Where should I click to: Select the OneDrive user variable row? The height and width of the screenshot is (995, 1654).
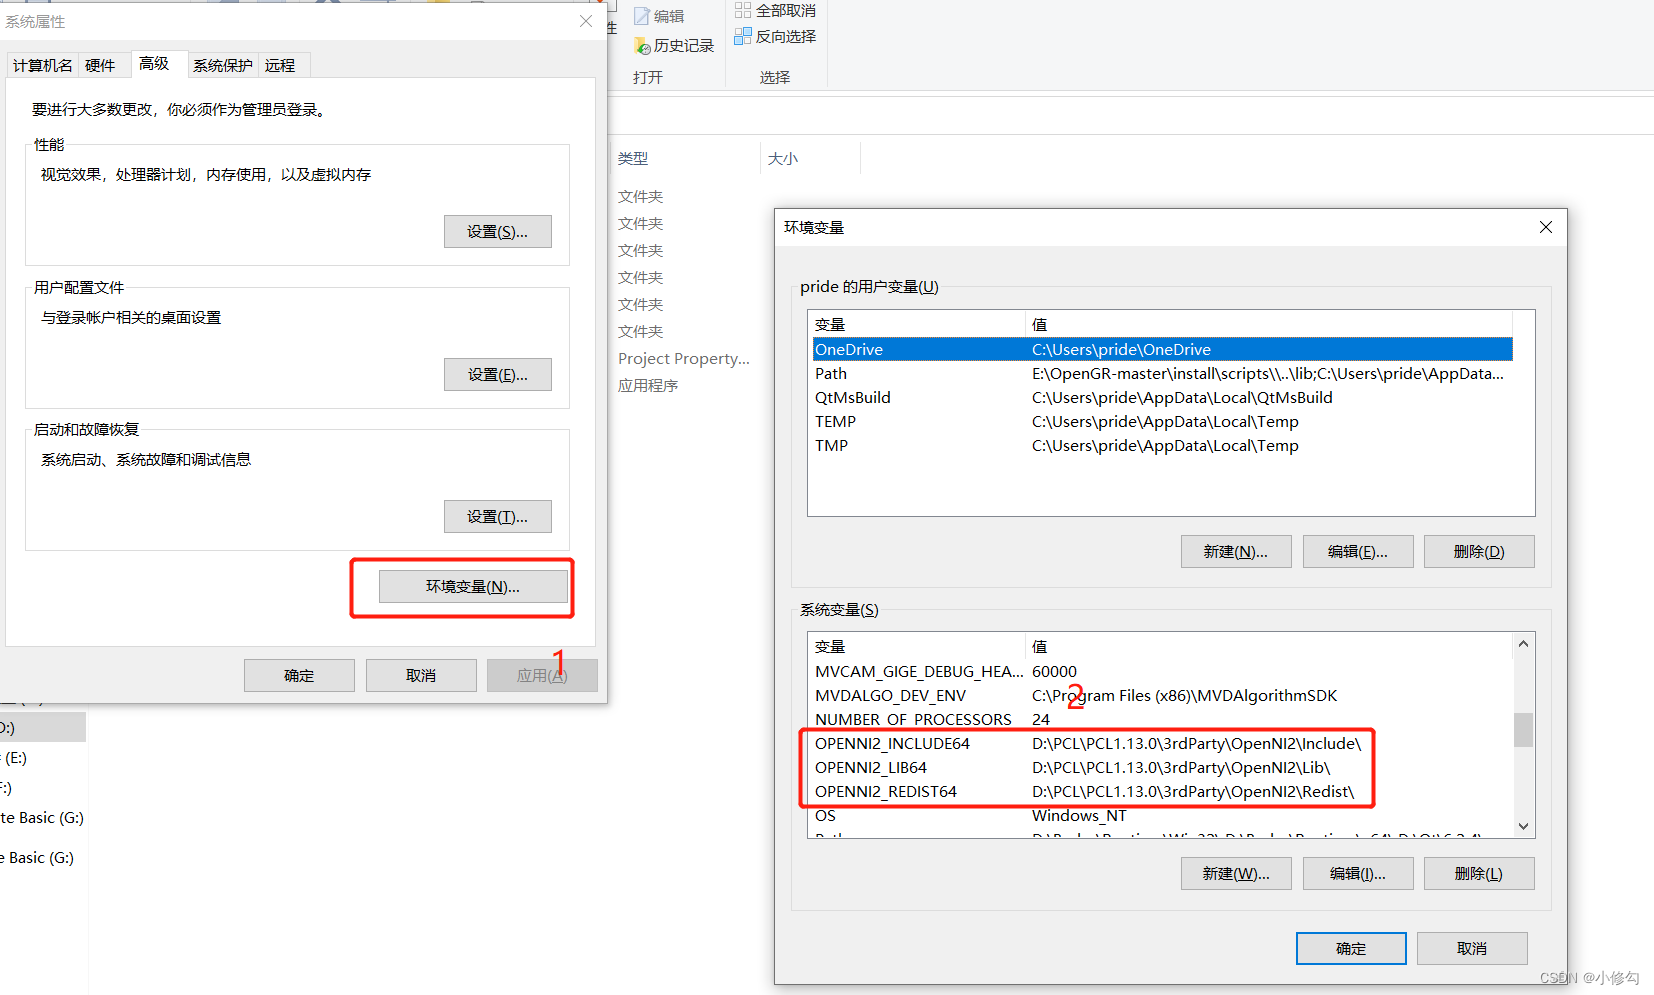tap(1162, 349)
